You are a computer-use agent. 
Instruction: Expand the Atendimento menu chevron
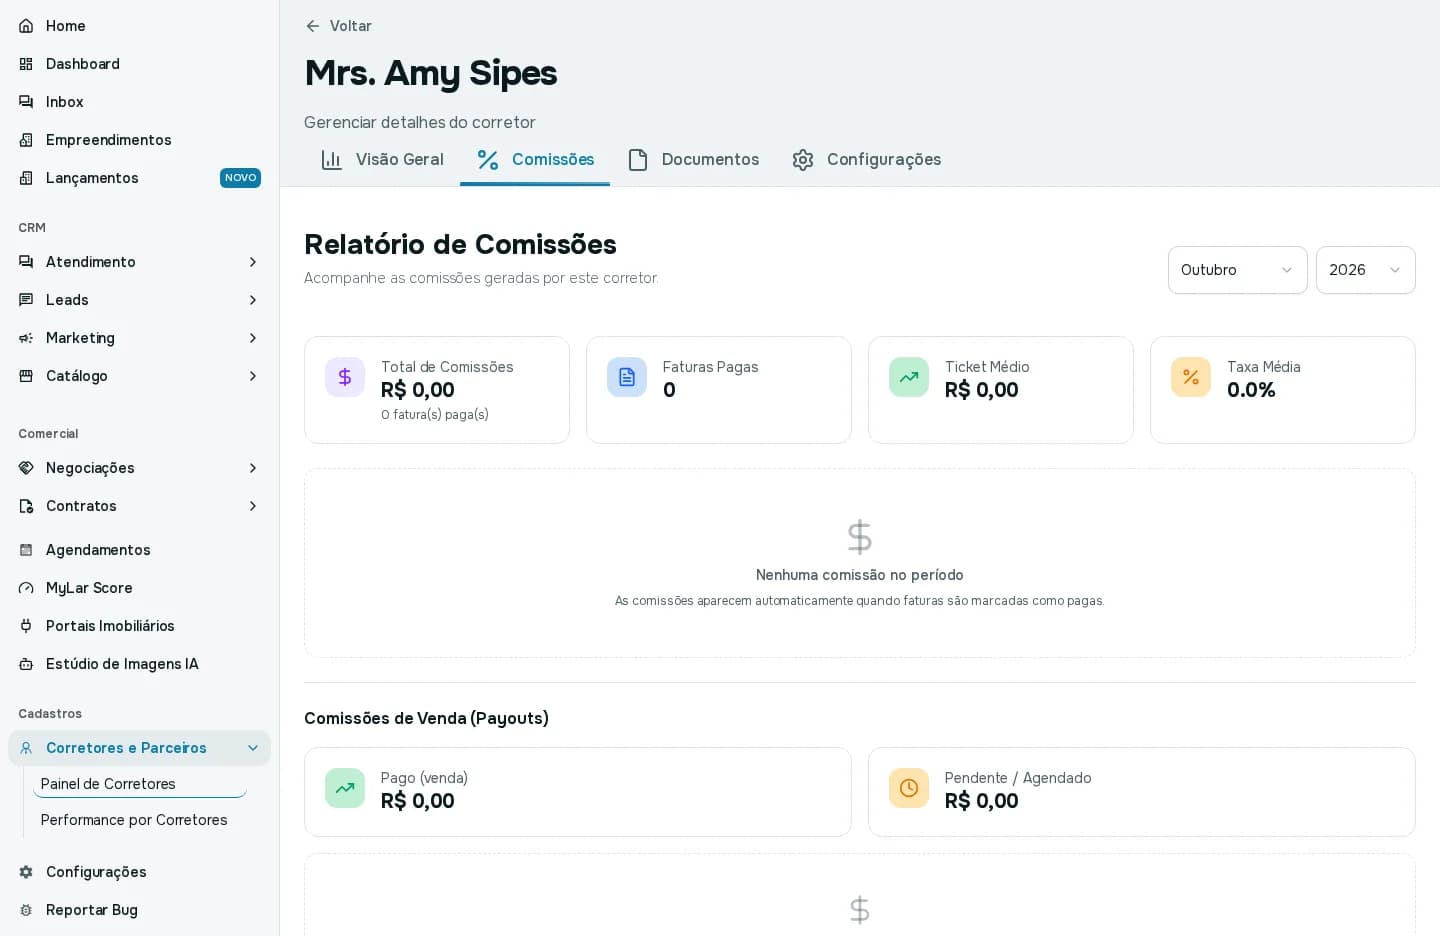(253, 262)
